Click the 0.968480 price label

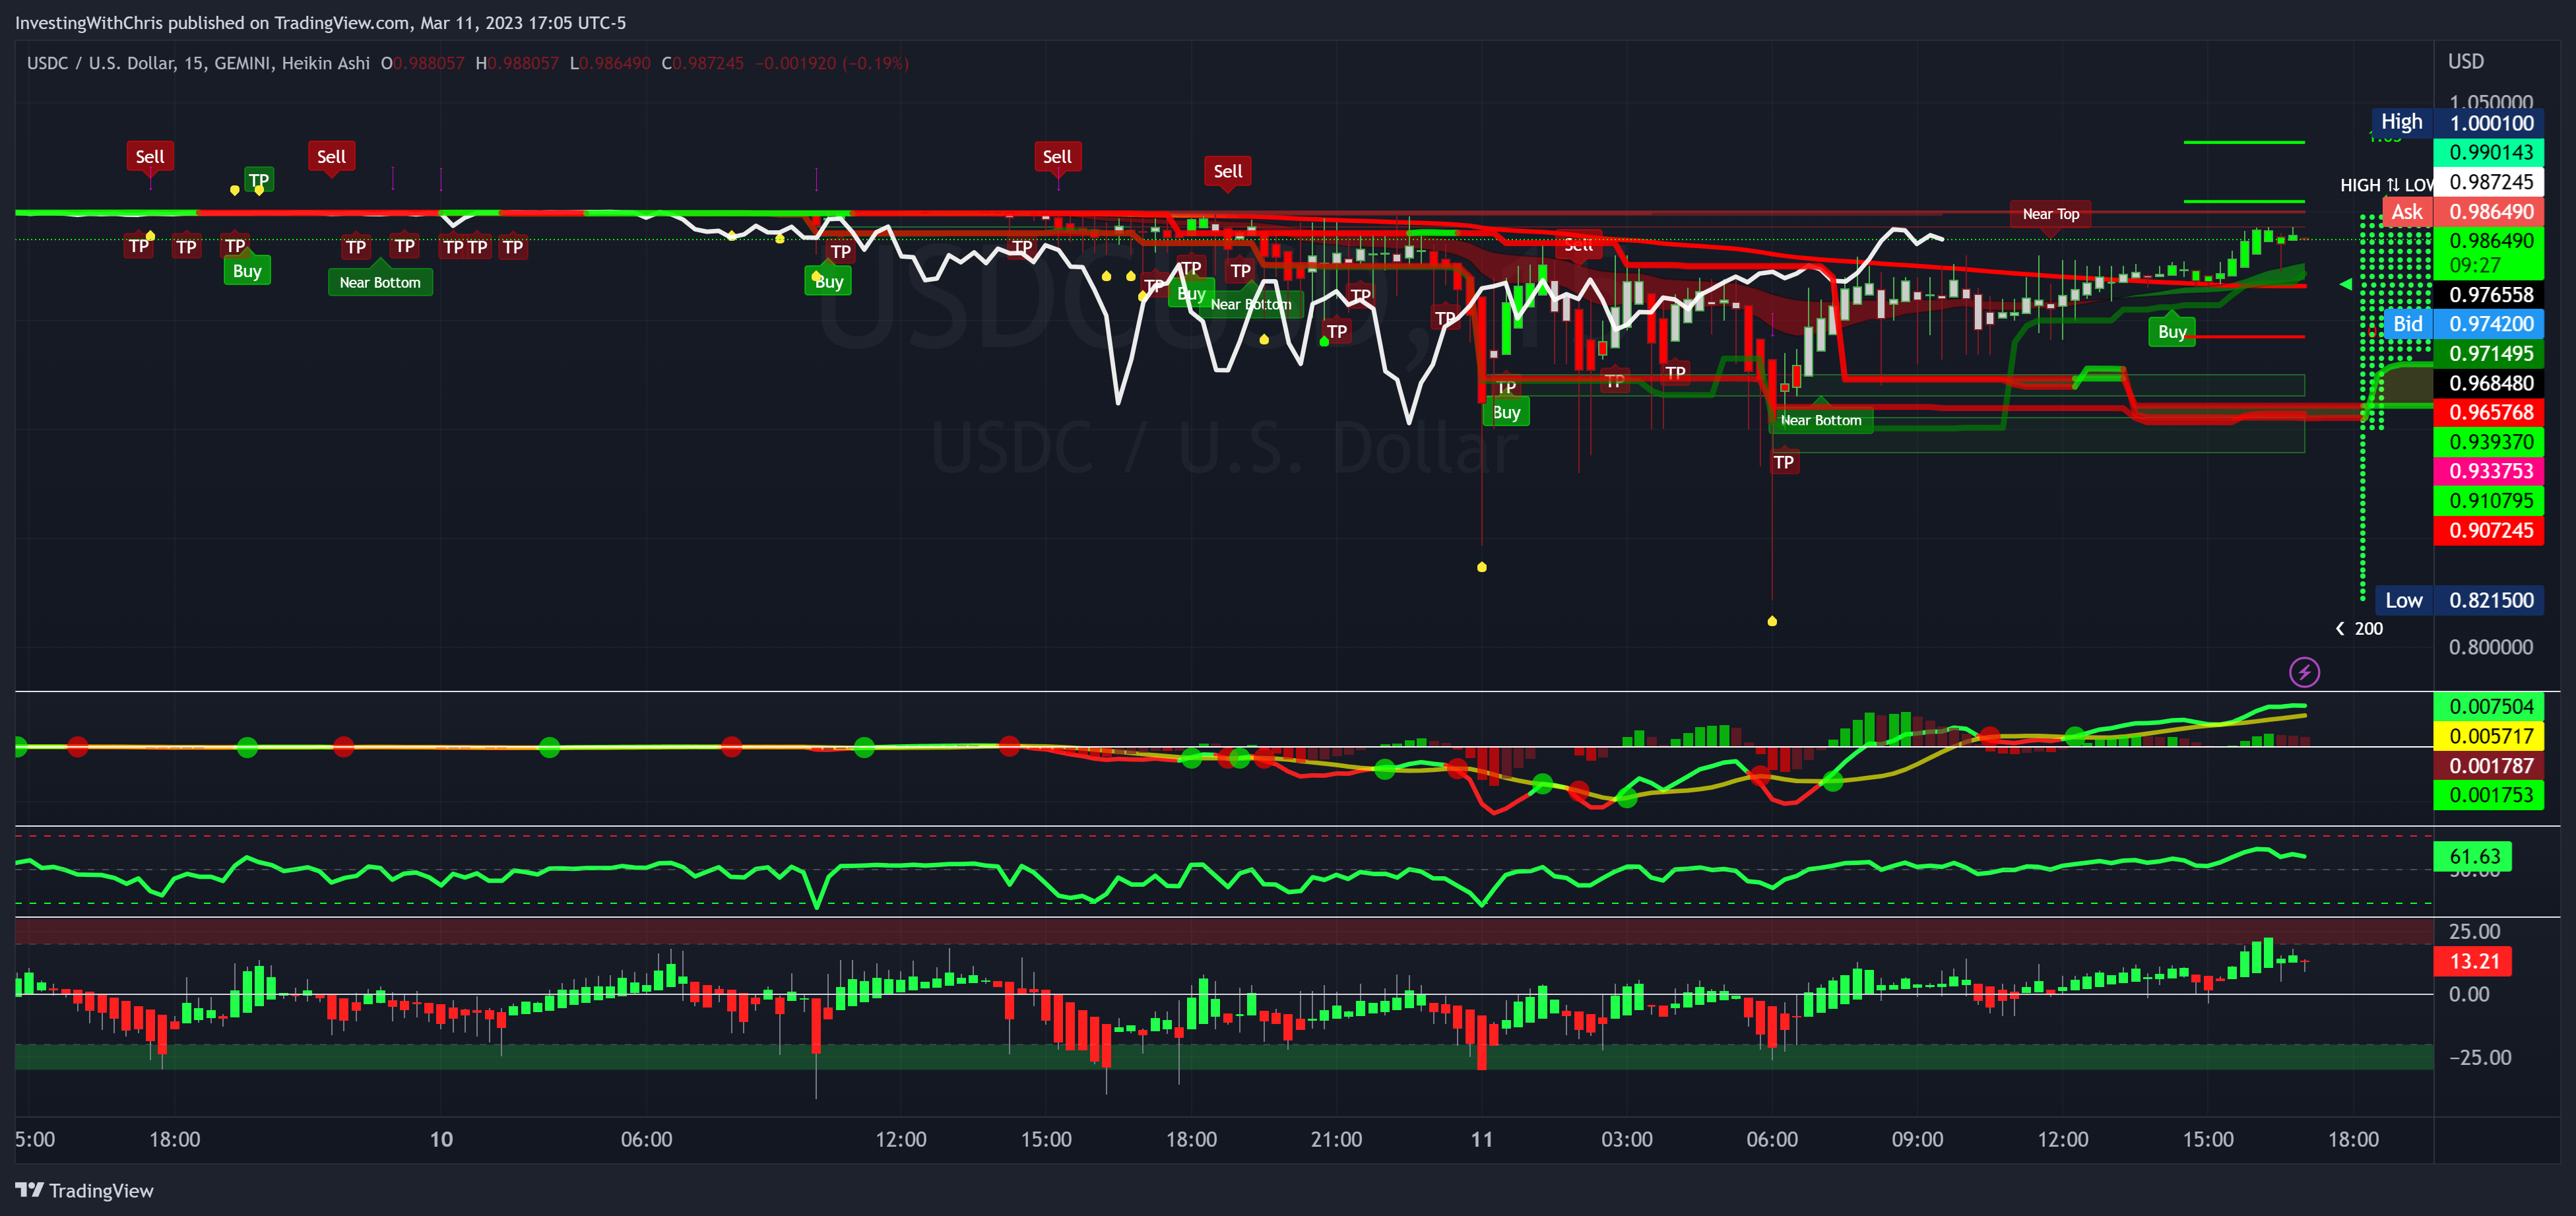(2489, 383)
